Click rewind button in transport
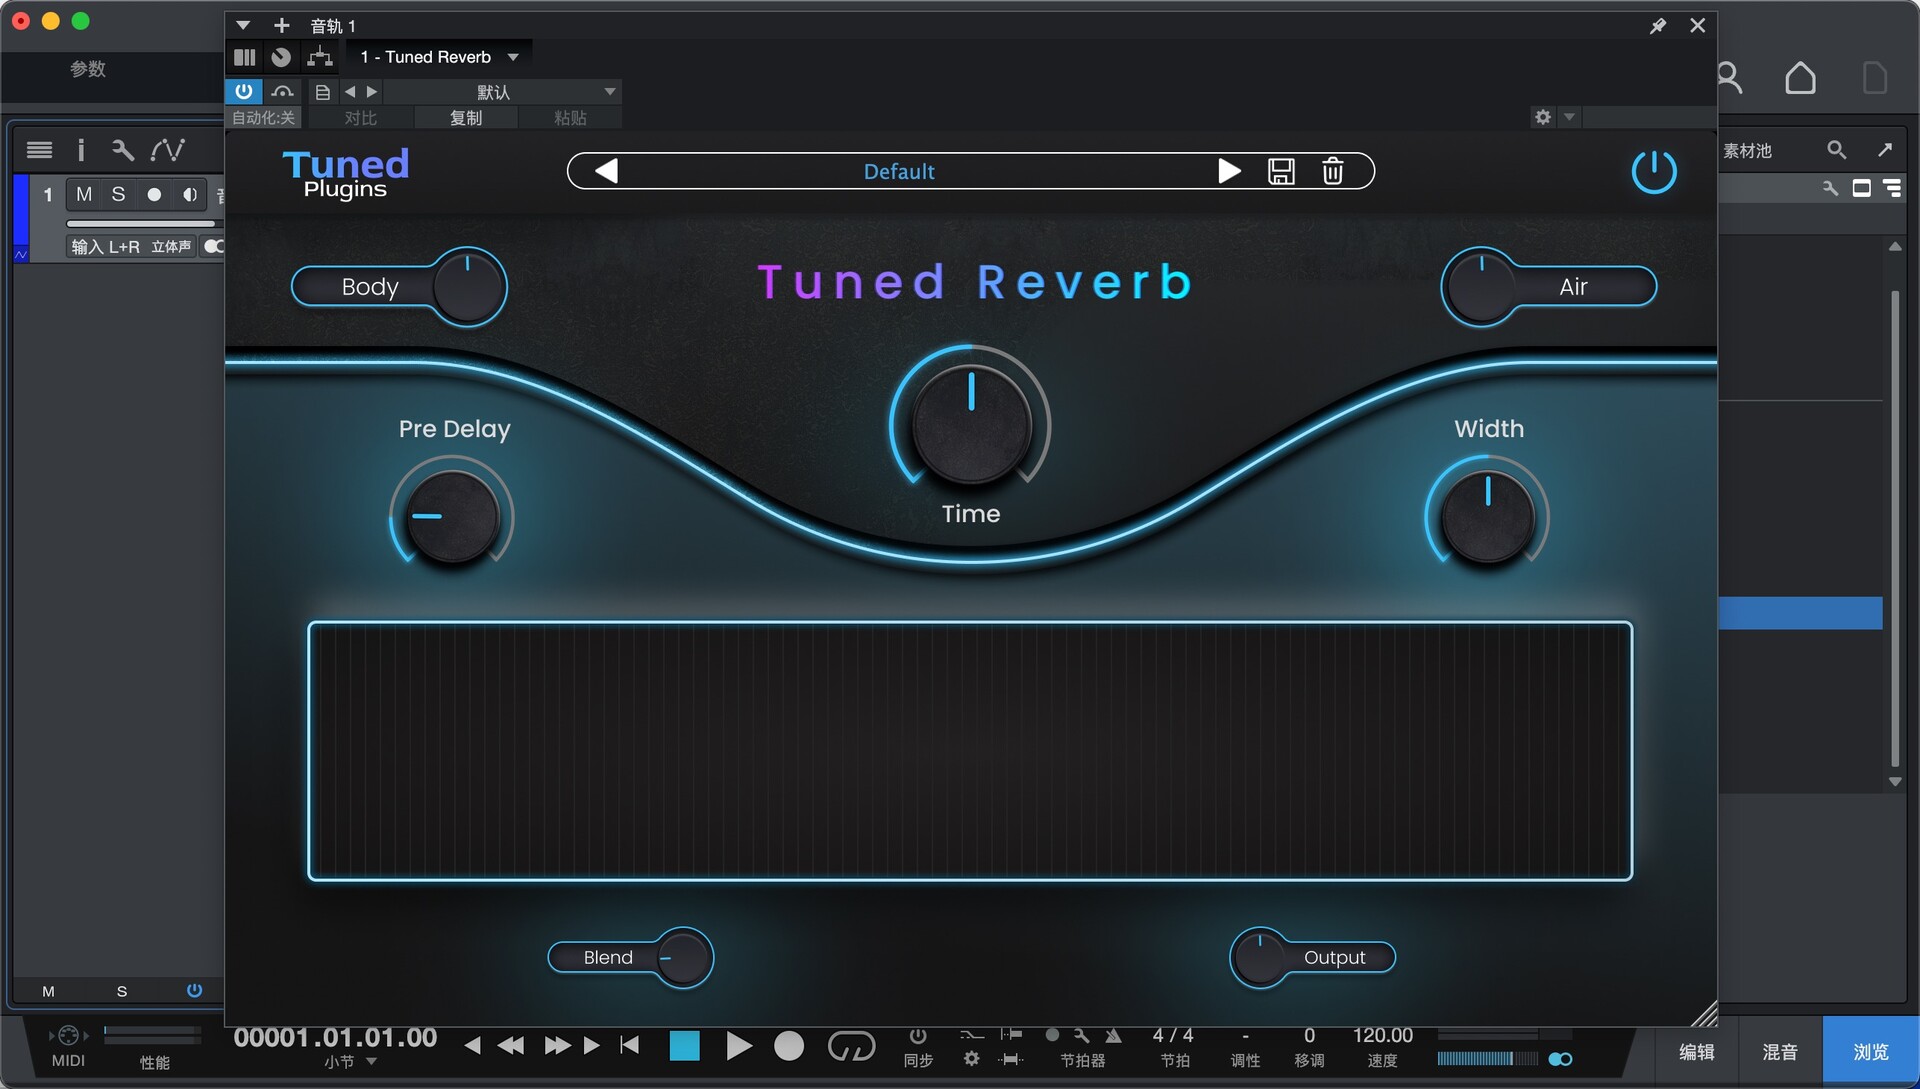Image resolution: width=1920 pixels, height=1089 pixels. click(x=511, y=1045)
